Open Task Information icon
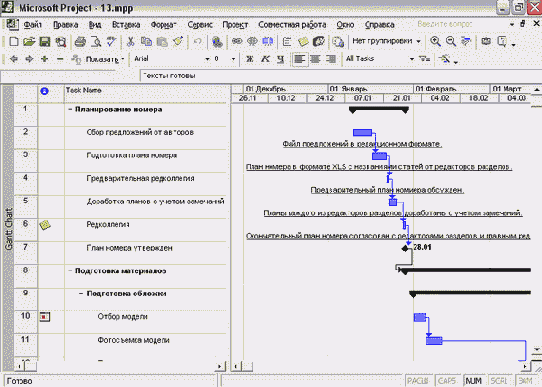The image size is (542, 387). click(287, 42)
